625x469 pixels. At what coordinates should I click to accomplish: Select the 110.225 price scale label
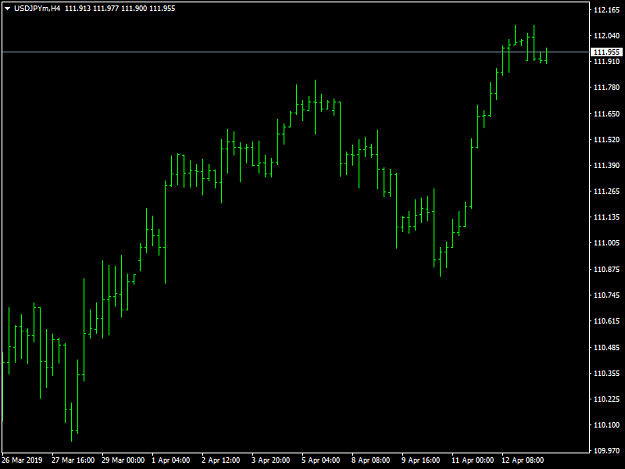[607, 399]
